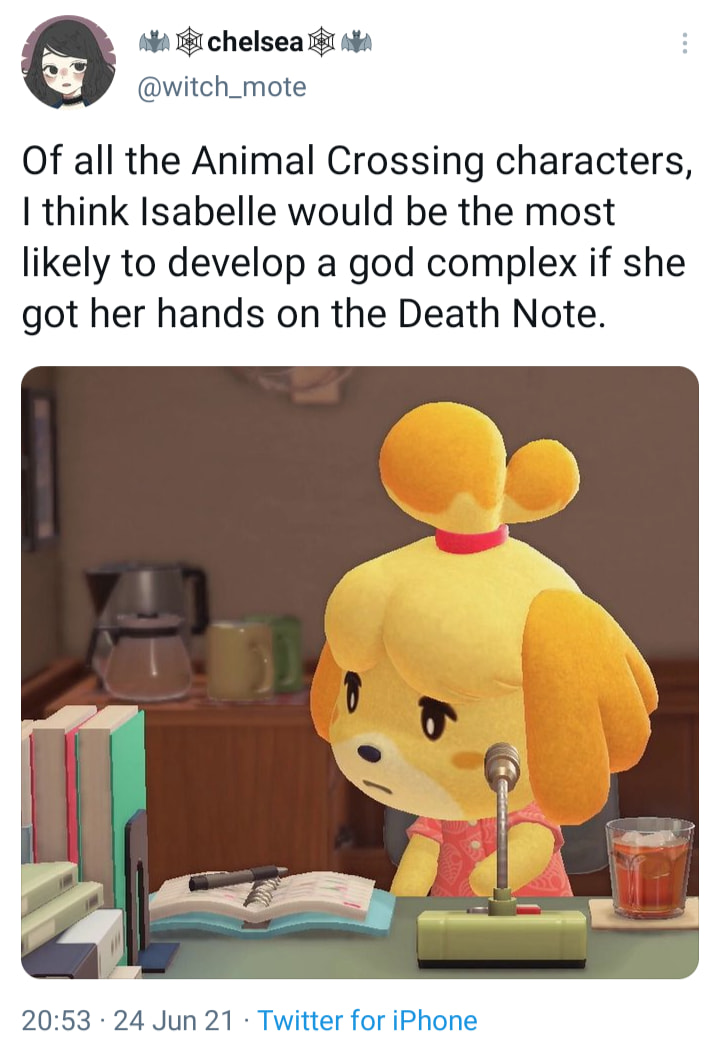Click the display name chelsea
The width and height of the screenshot is (720, 1049).
coord(255,41)
